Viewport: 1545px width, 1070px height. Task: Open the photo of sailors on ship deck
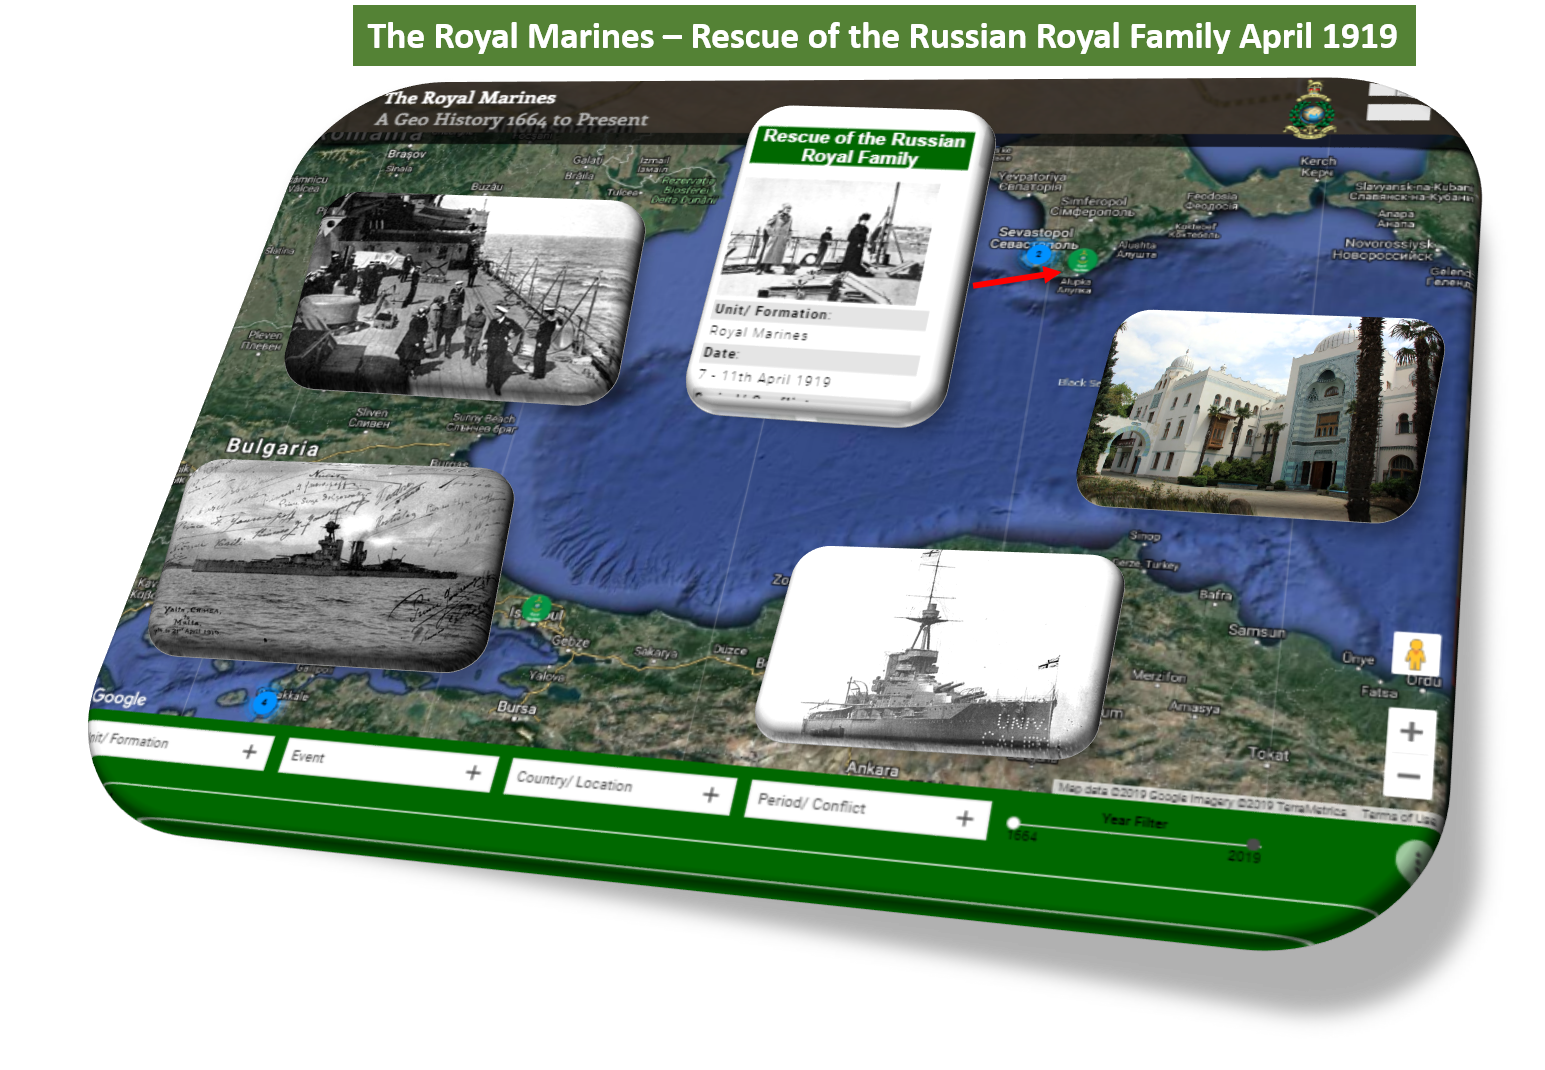point(465,299)
